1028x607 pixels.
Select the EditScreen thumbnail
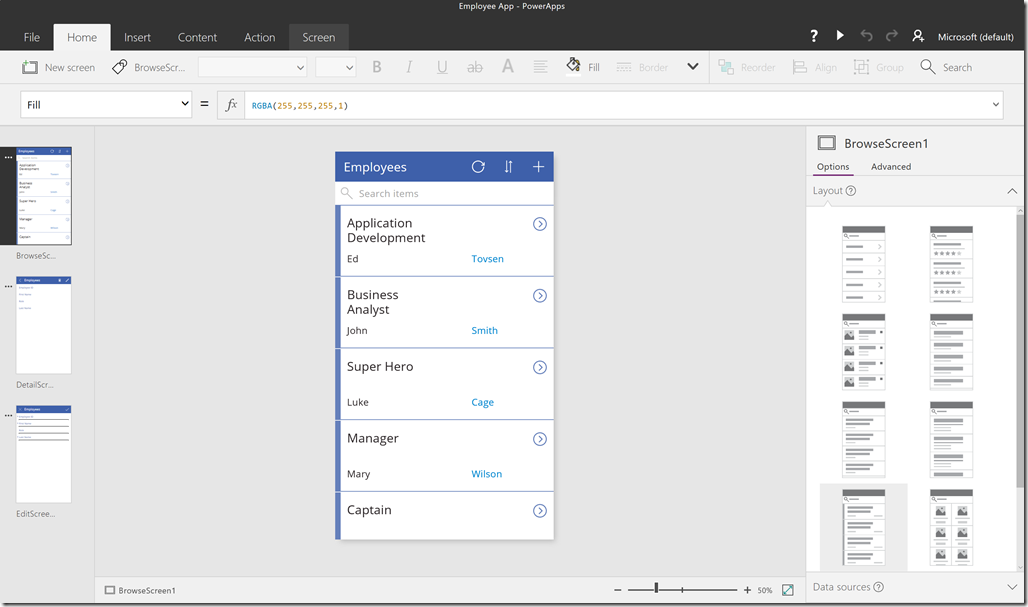(44, 454)
